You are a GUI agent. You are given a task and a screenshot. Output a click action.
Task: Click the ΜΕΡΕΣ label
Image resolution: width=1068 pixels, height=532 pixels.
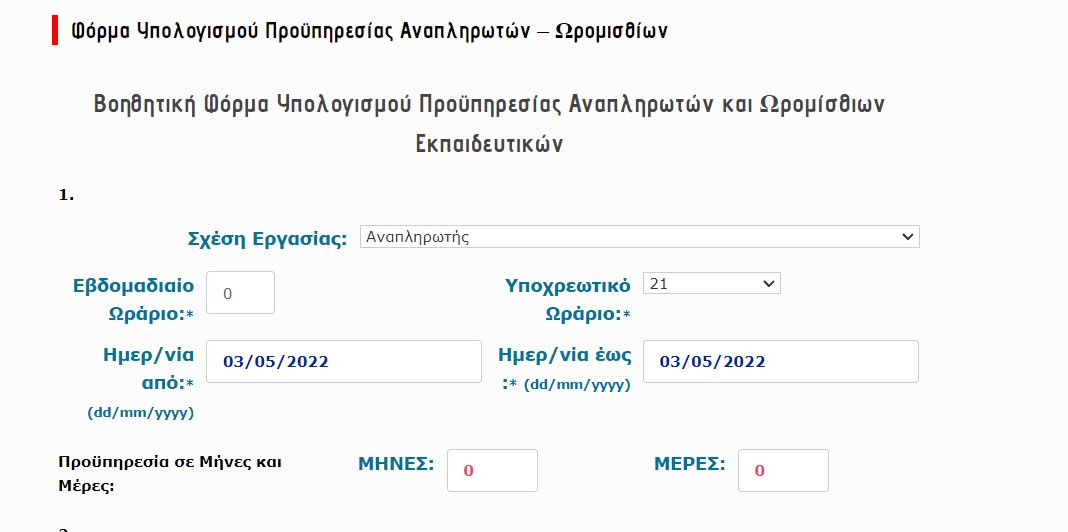tap(689, 463)
